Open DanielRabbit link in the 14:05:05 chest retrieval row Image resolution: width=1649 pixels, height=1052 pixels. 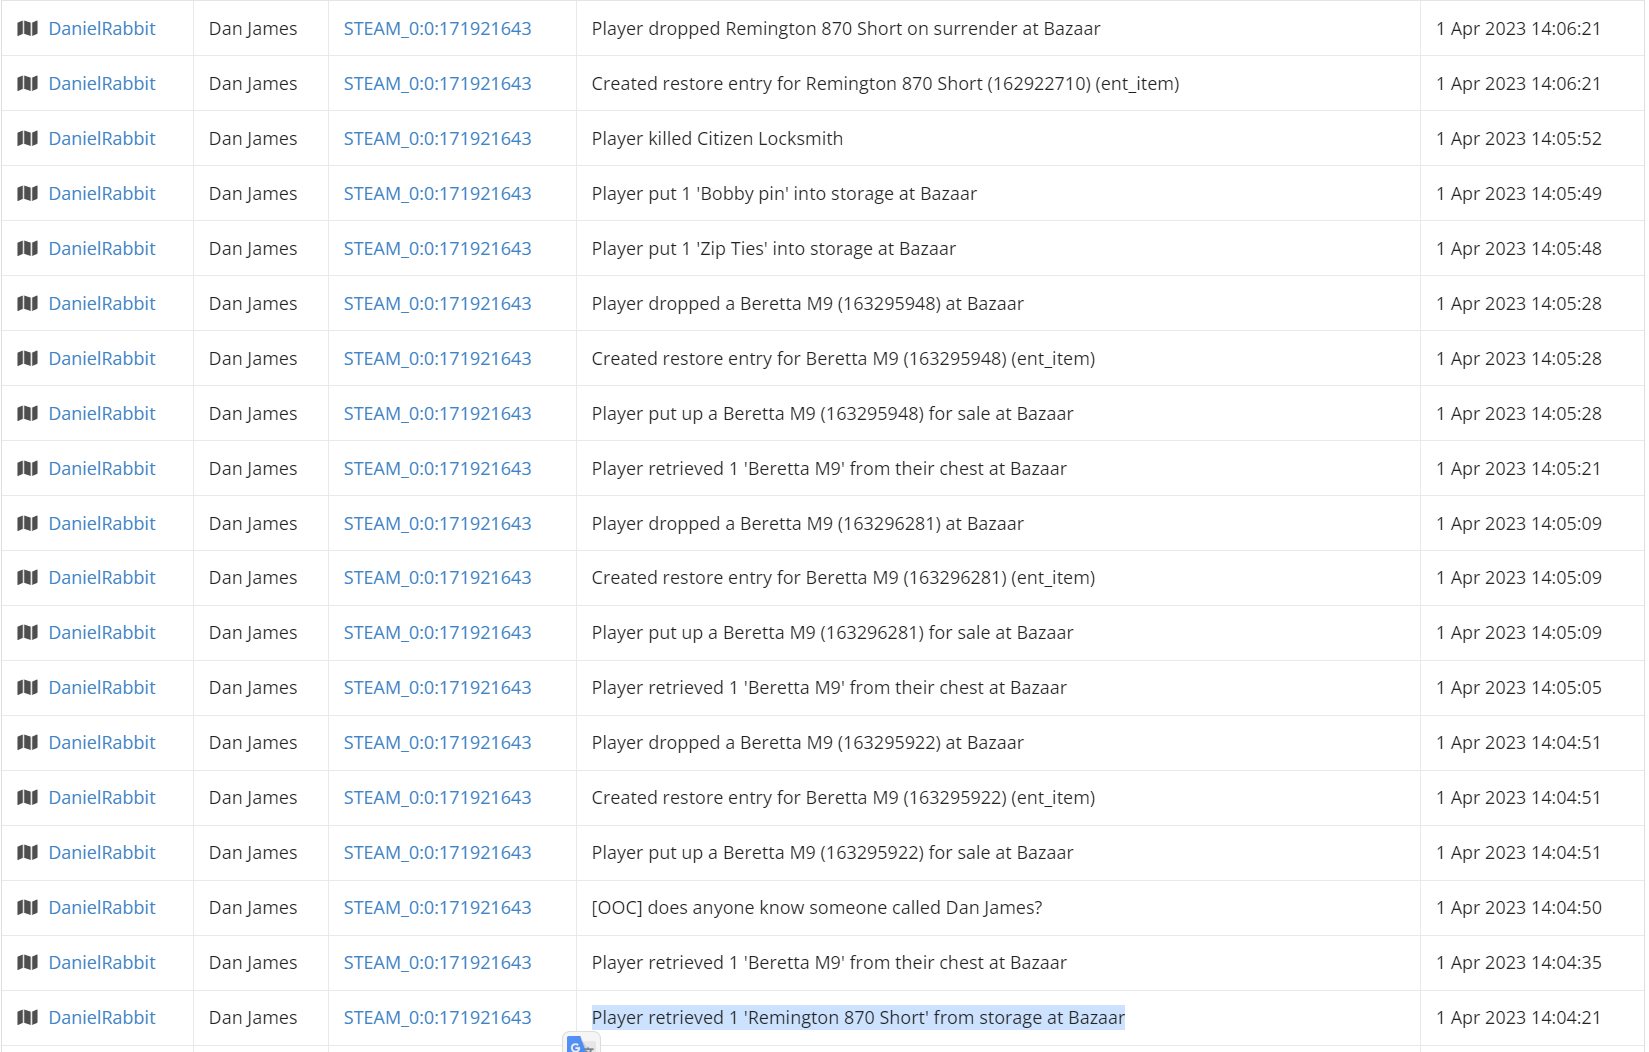(102, 687)
